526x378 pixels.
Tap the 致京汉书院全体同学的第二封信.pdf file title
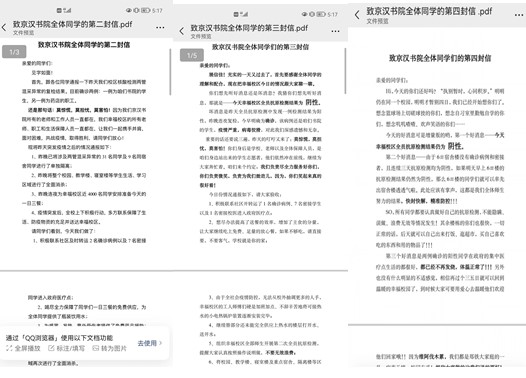click(x=72, y=24)
